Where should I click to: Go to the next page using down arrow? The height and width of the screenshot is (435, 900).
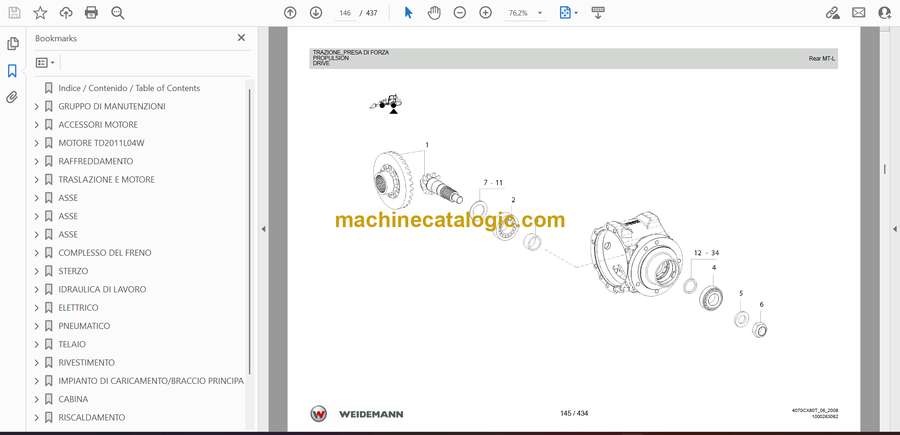pos(316,13)
